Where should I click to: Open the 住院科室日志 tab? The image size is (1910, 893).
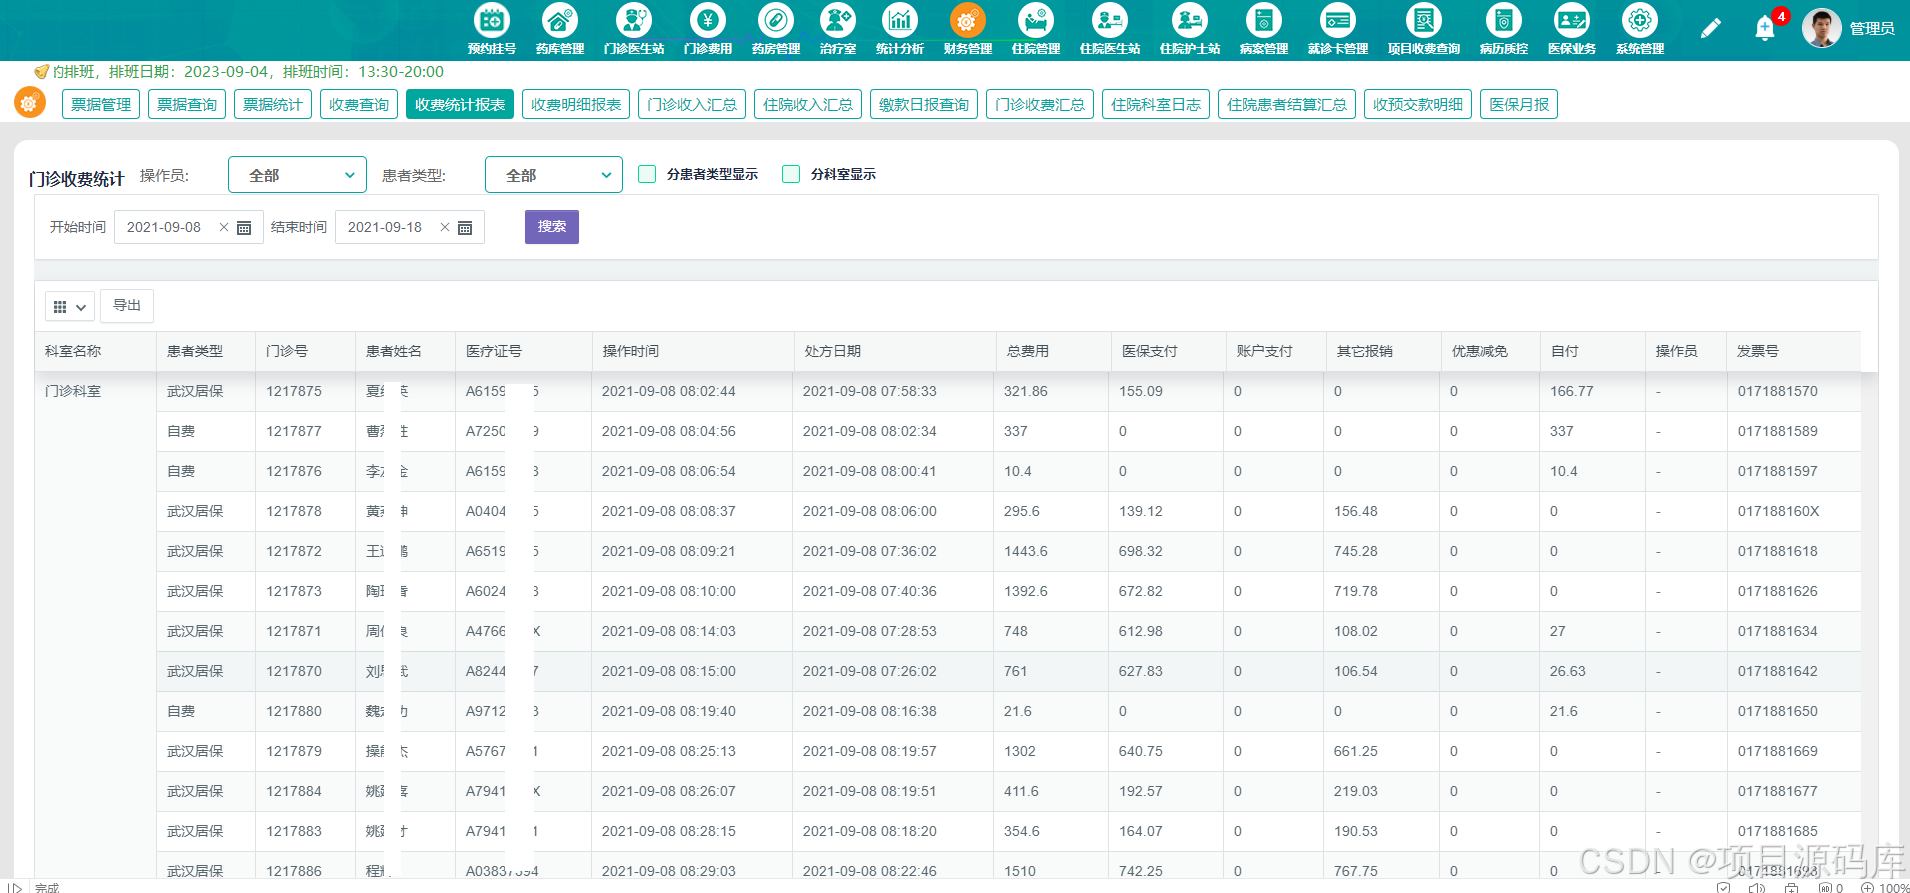pyautogui.click(x=1156, y=104)
